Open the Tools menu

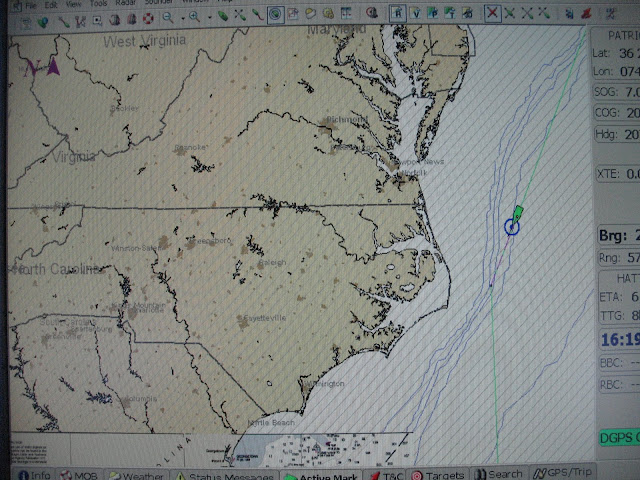point(98,3)
